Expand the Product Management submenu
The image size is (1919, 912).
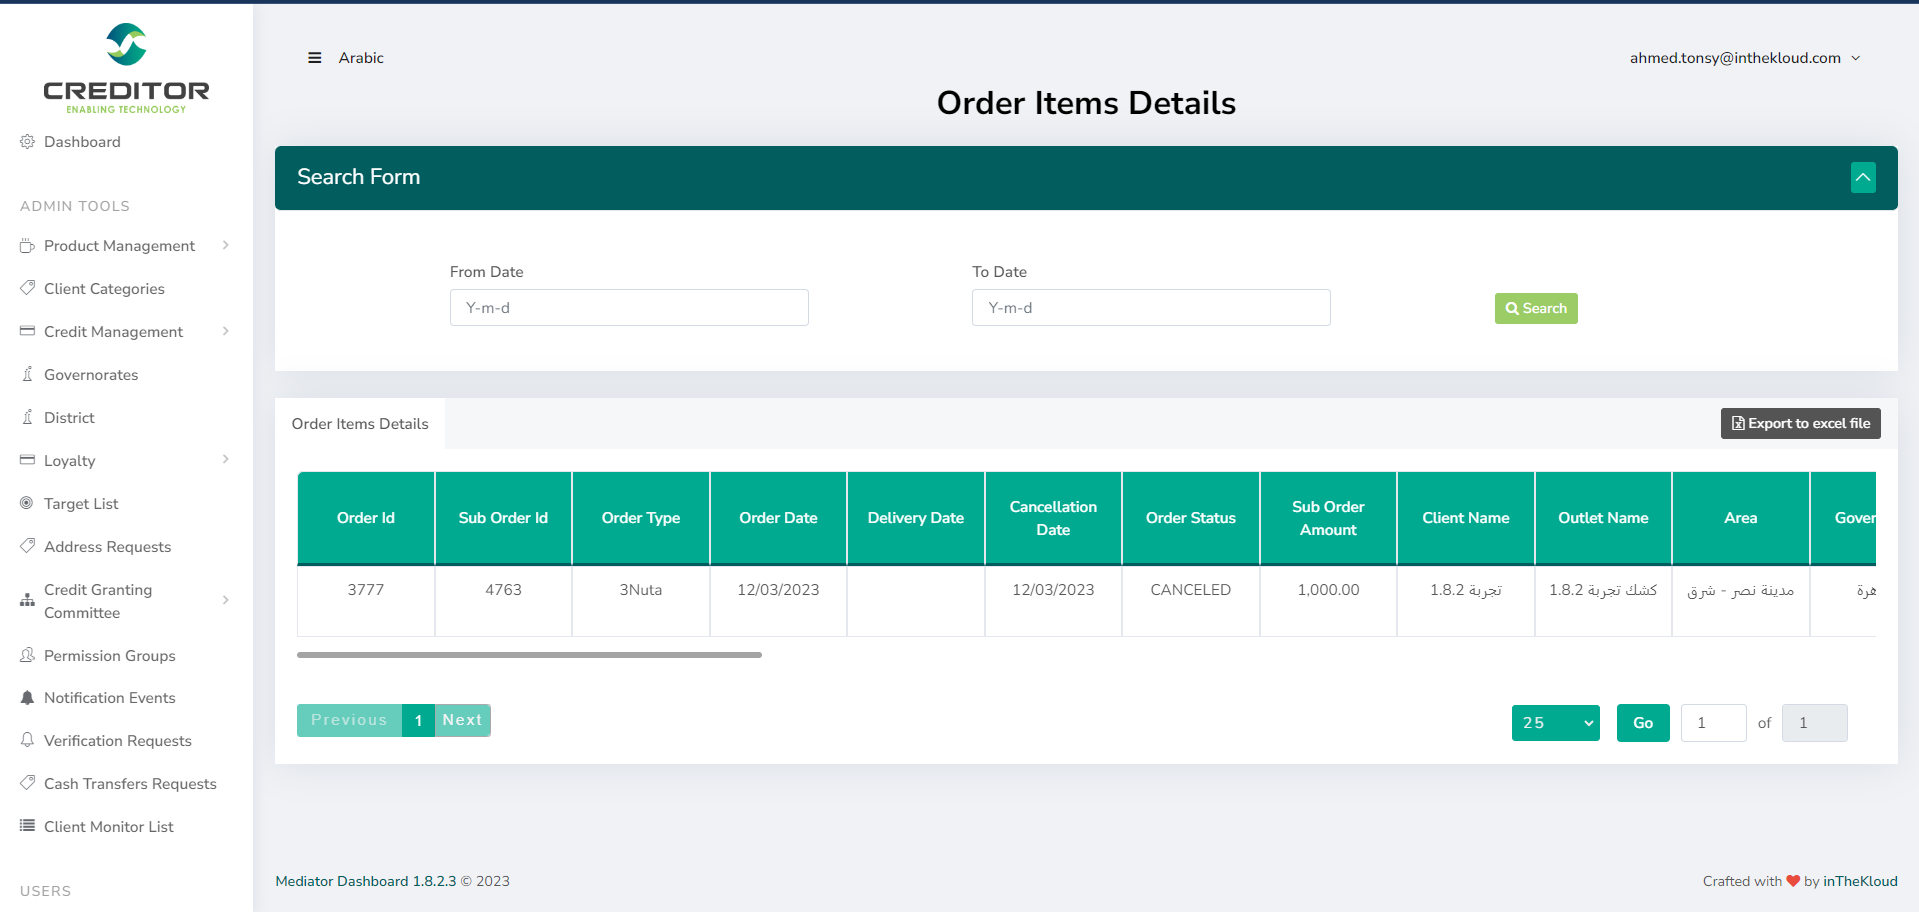(225, 245)
